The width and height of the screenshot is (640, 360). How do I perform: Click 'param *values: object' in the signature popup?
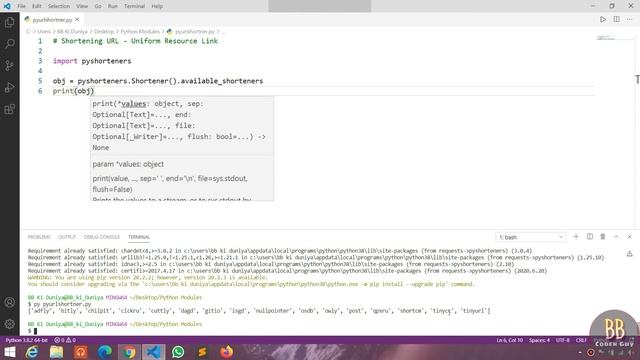click(x=128, y=164)
